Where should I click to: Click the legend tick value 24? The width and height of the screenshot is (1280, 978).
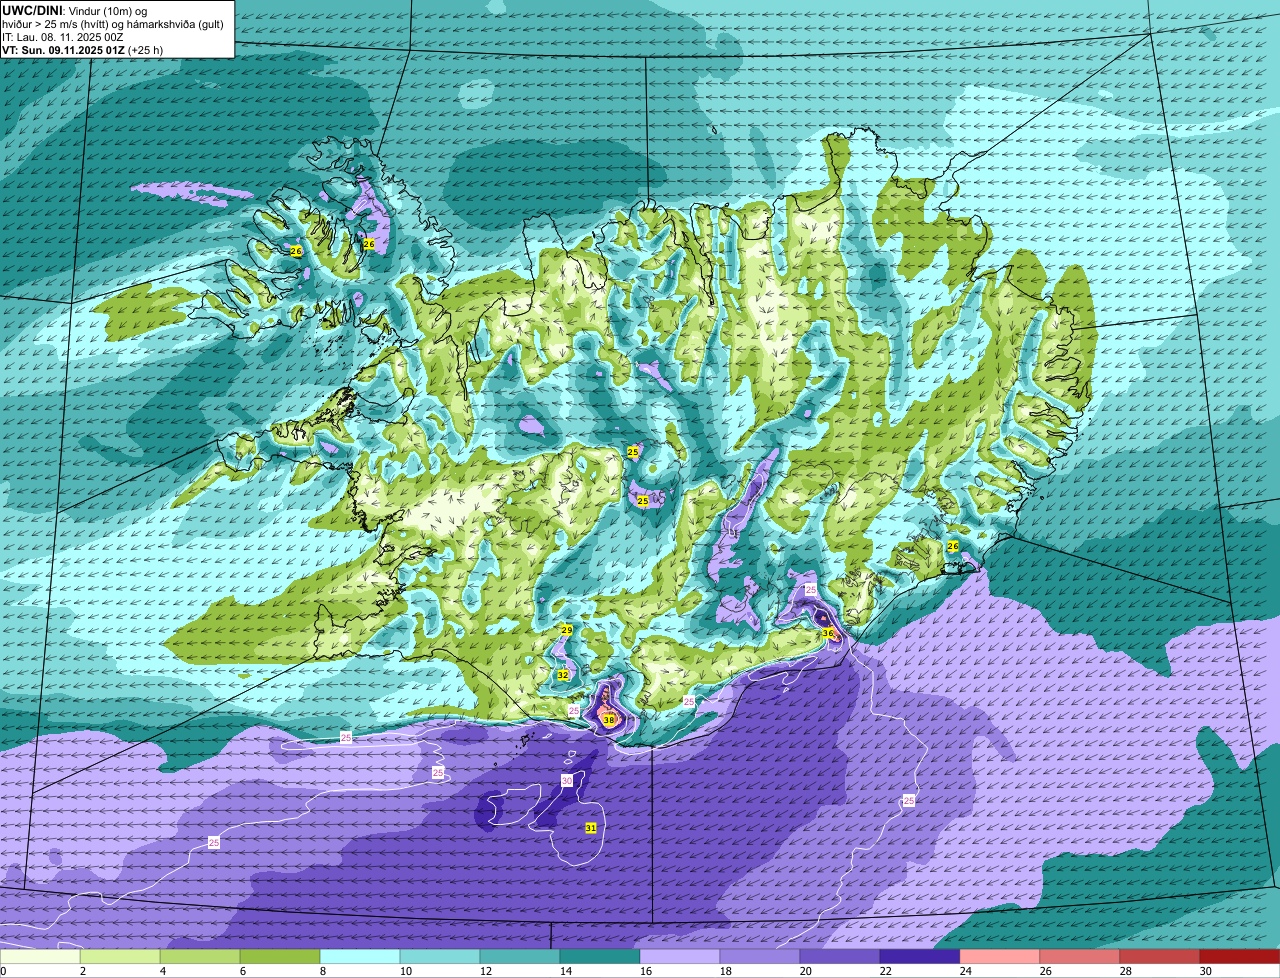(965, 971)
